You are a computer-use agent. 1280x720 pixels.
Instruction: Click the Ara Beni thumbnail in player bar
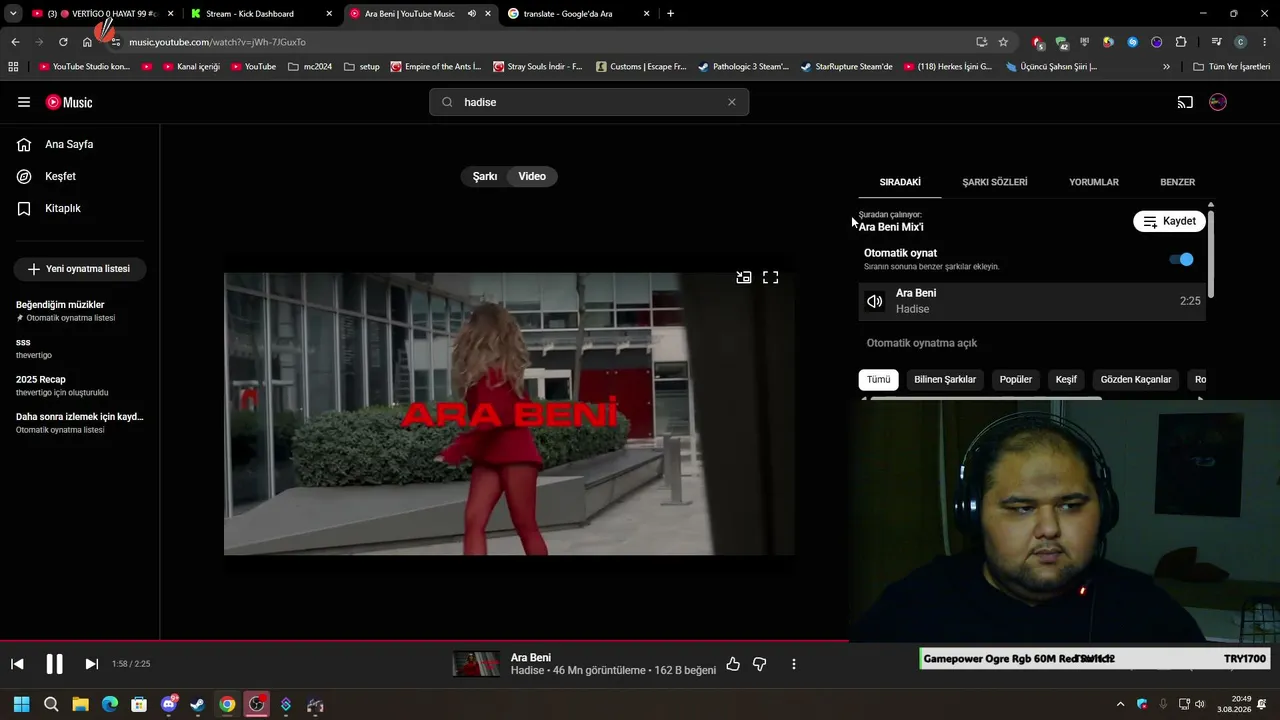point(476,664)
